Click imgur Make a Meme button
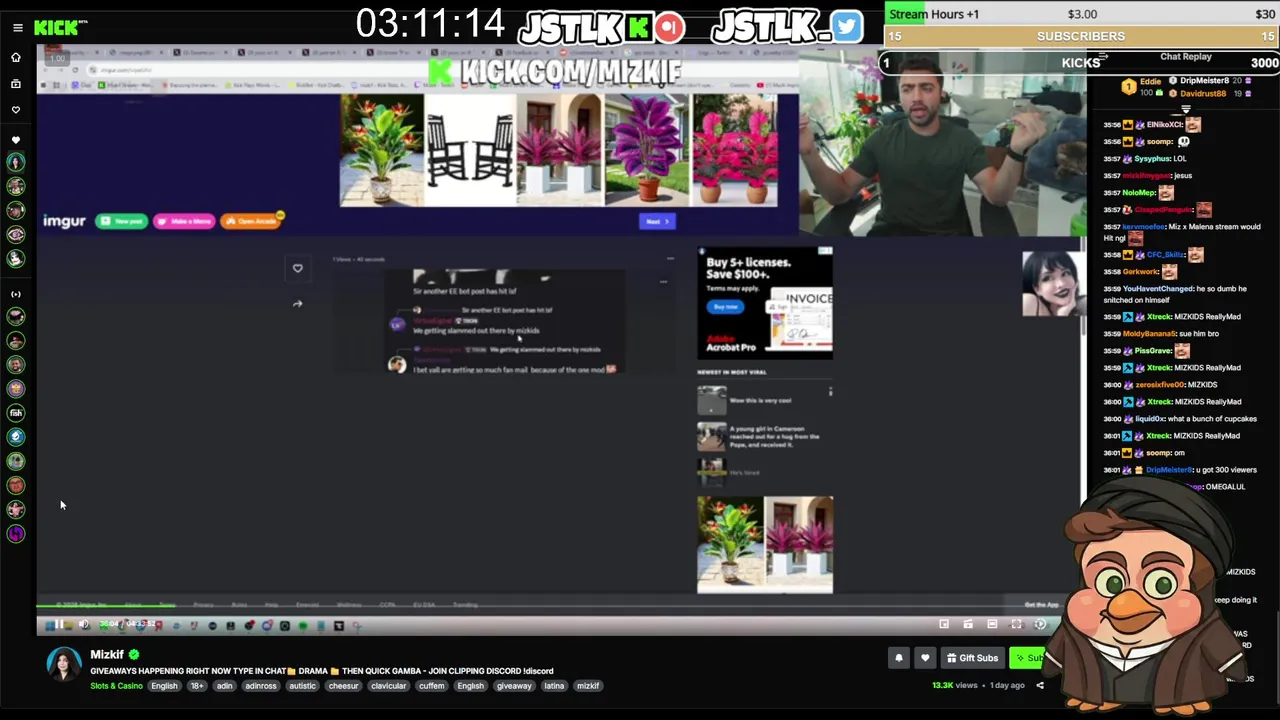 click(184, 221)
